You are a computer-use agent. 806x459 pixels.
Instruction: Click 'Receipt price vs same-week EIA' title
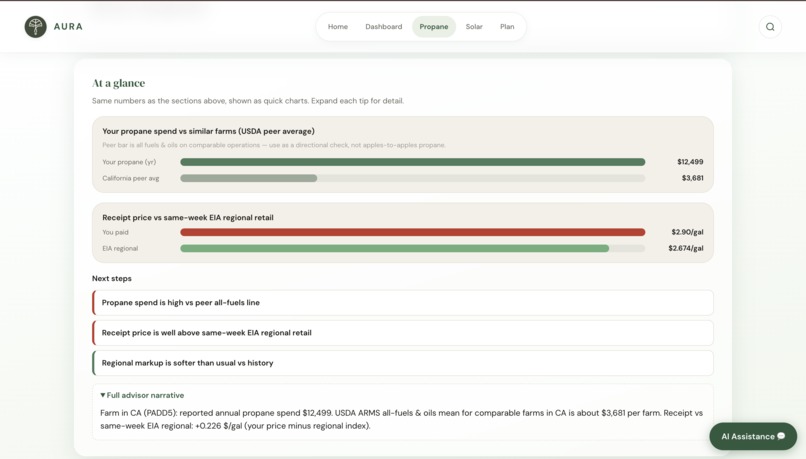(x=188, y=217)
